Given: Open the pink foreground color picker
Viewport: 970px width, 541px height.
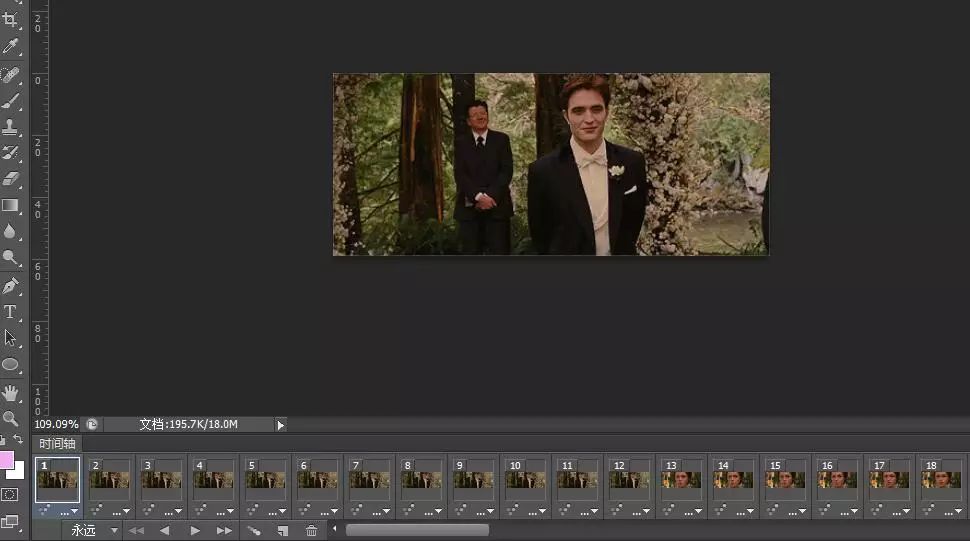Looking at the screenshot, I should point(6,459).
